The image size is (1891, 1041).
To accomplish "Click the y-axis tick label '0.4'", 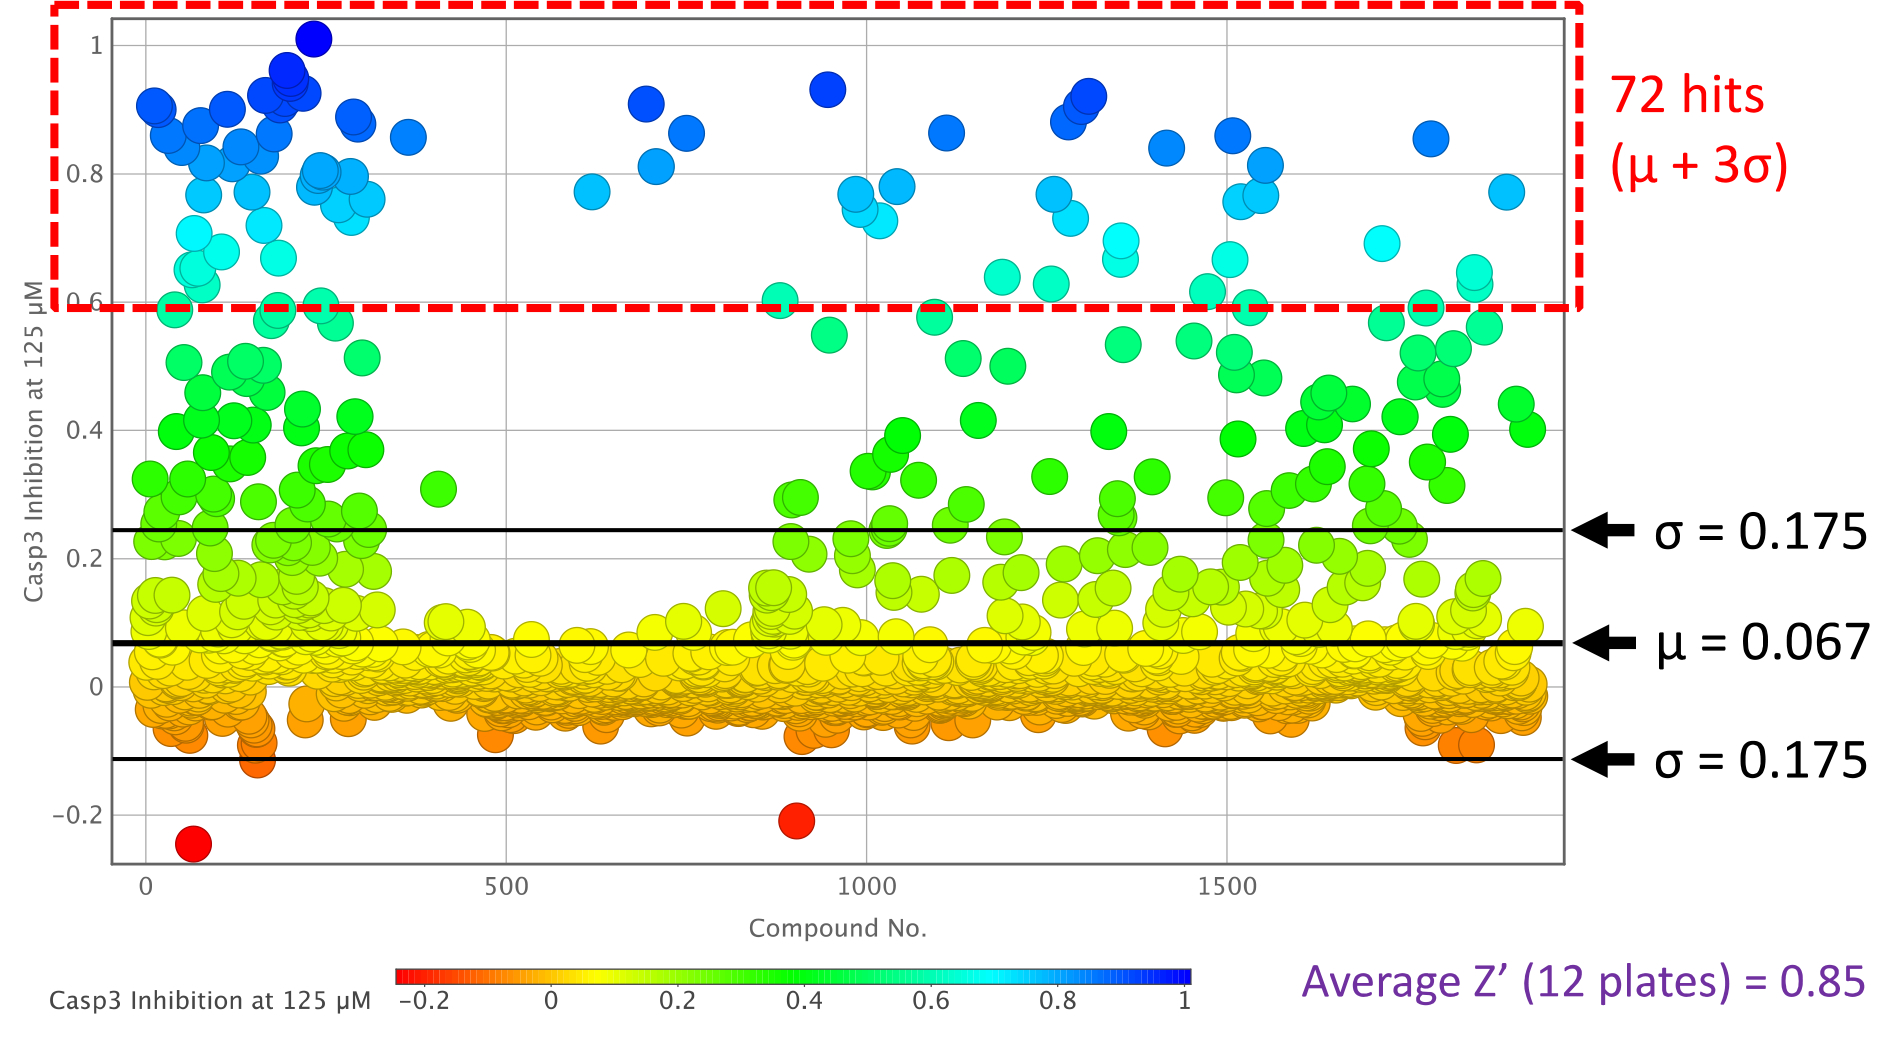I will click(85, 430).
